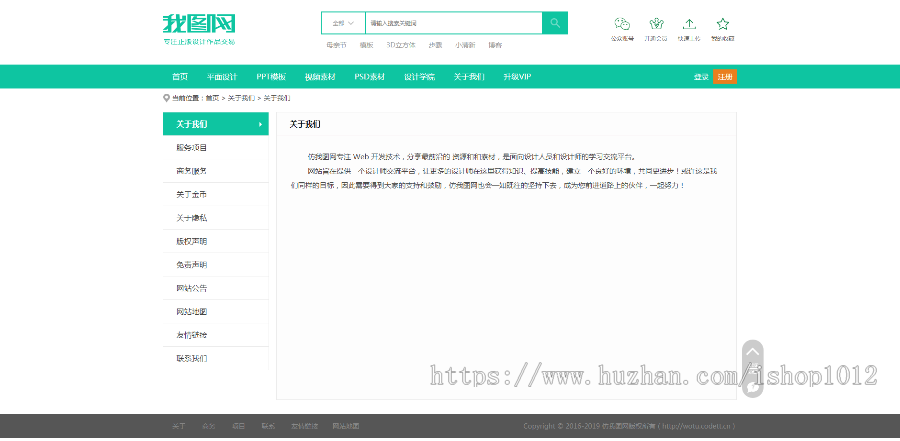The height and width of the screenshot is (441, 900).
Task: Open the search category dropdown
Action: [x=343, y=23]
